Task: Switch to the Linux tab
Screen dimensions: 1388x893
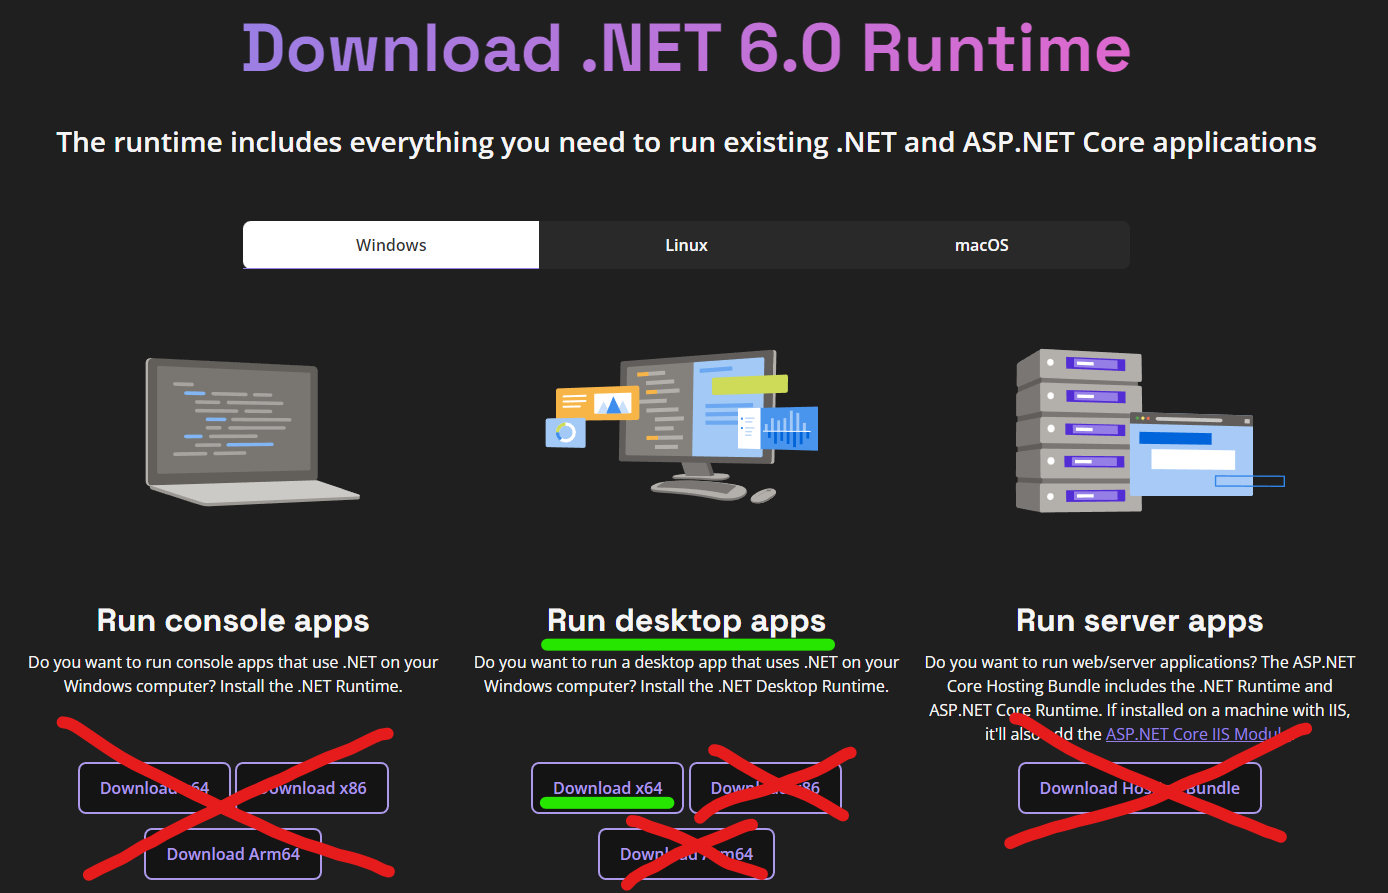Action: [686, 245]
